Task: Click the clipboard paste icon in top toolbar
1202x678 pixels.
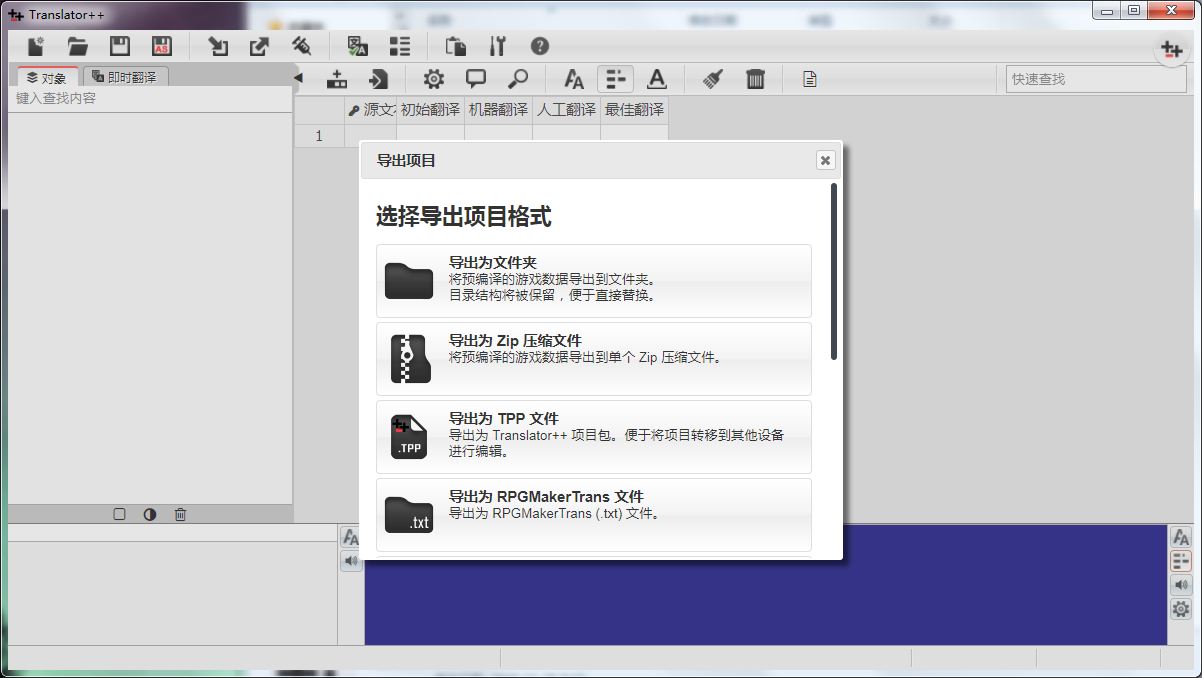Action: point(456,46)
